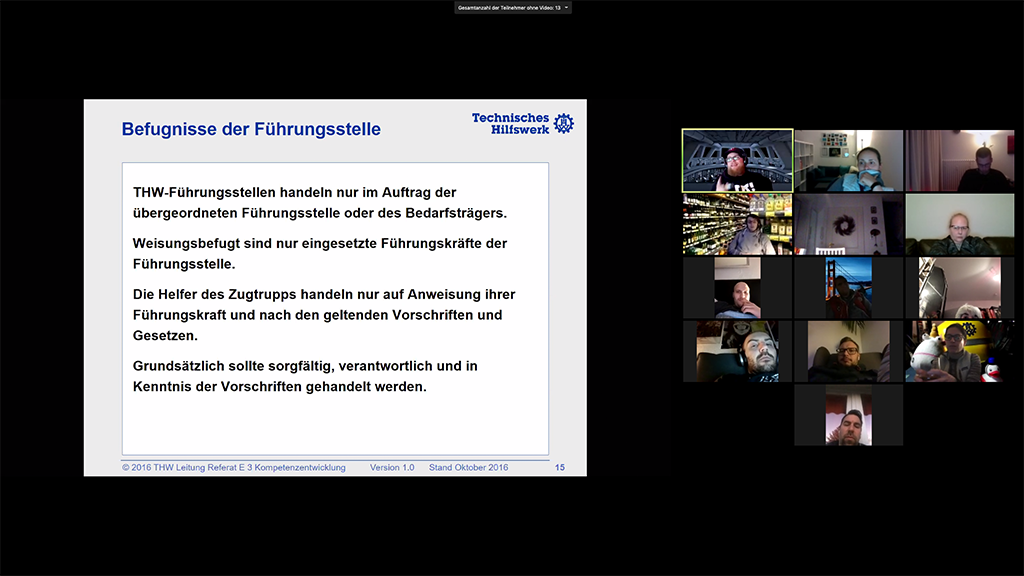Select the yellow-highlighted active speaker video
This screenshot has width=1024, height=576.
click(x=737, y=160)
